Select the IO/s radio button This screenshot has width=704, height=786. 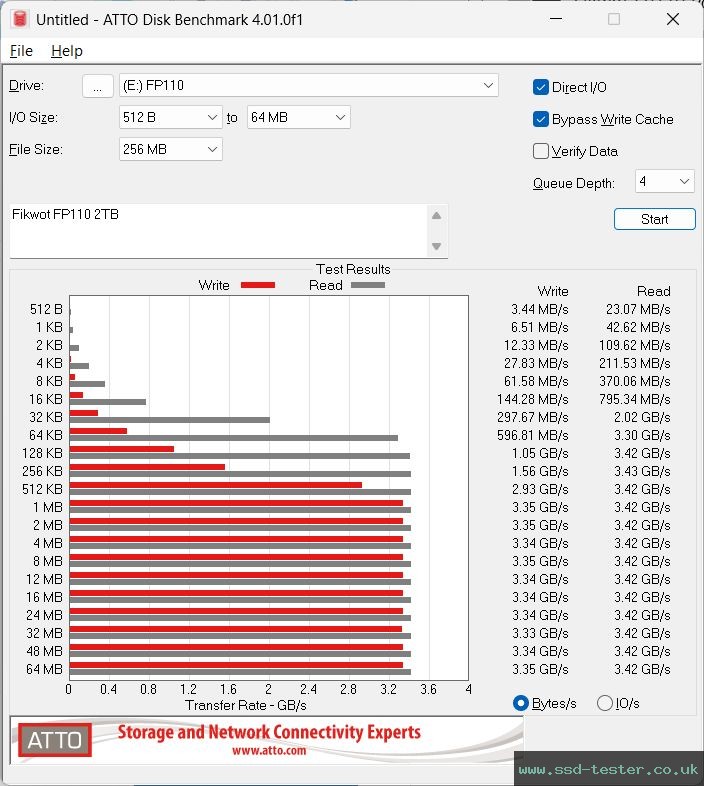[x=605, y=703]
